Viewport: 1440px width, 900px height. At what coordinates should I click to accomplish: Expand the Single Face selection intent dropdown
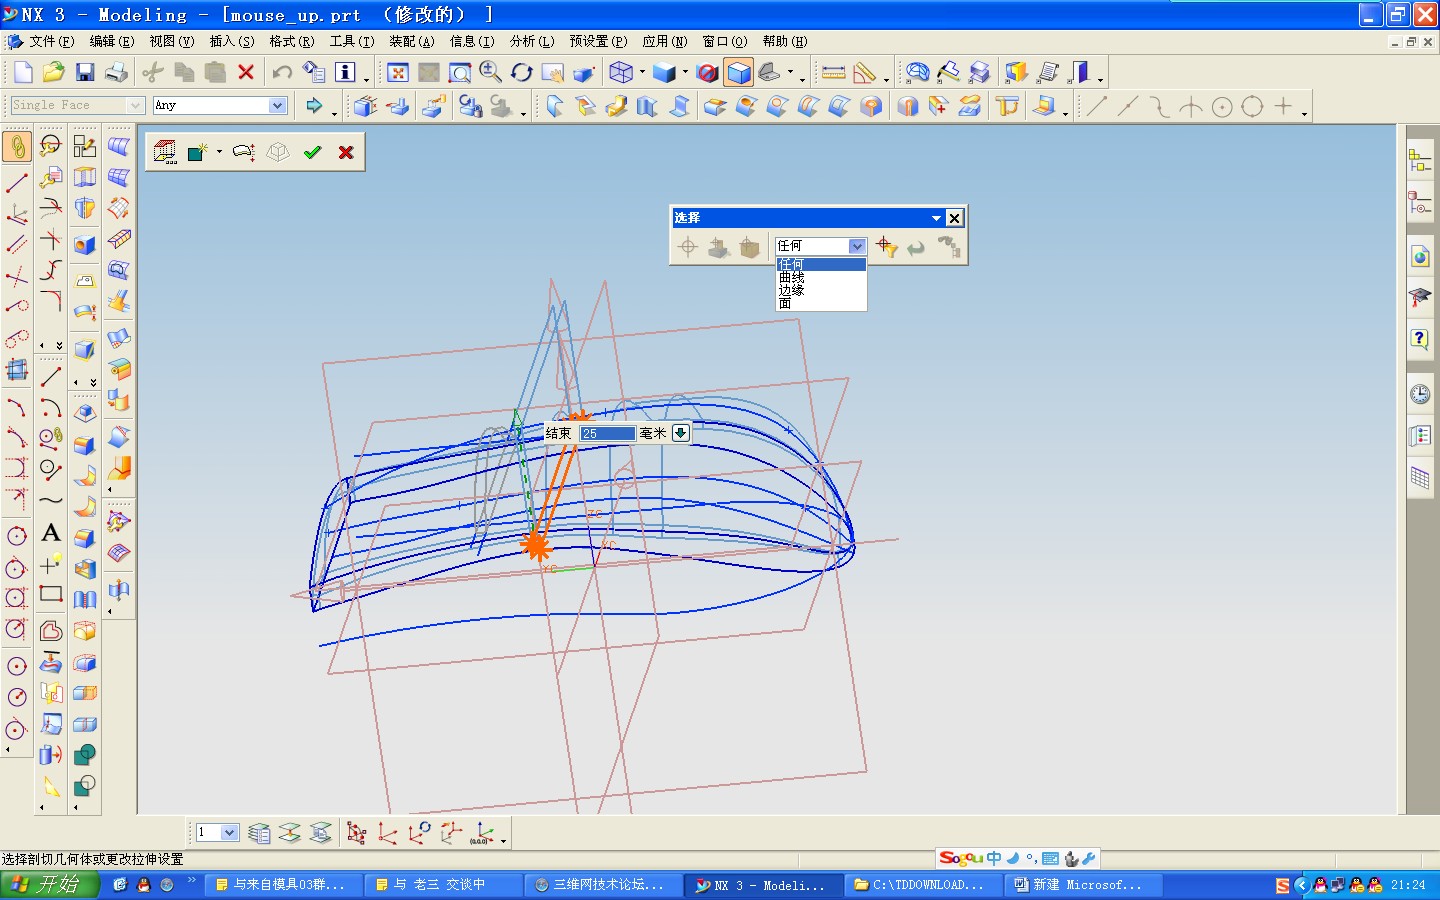[x=136, y=105]
